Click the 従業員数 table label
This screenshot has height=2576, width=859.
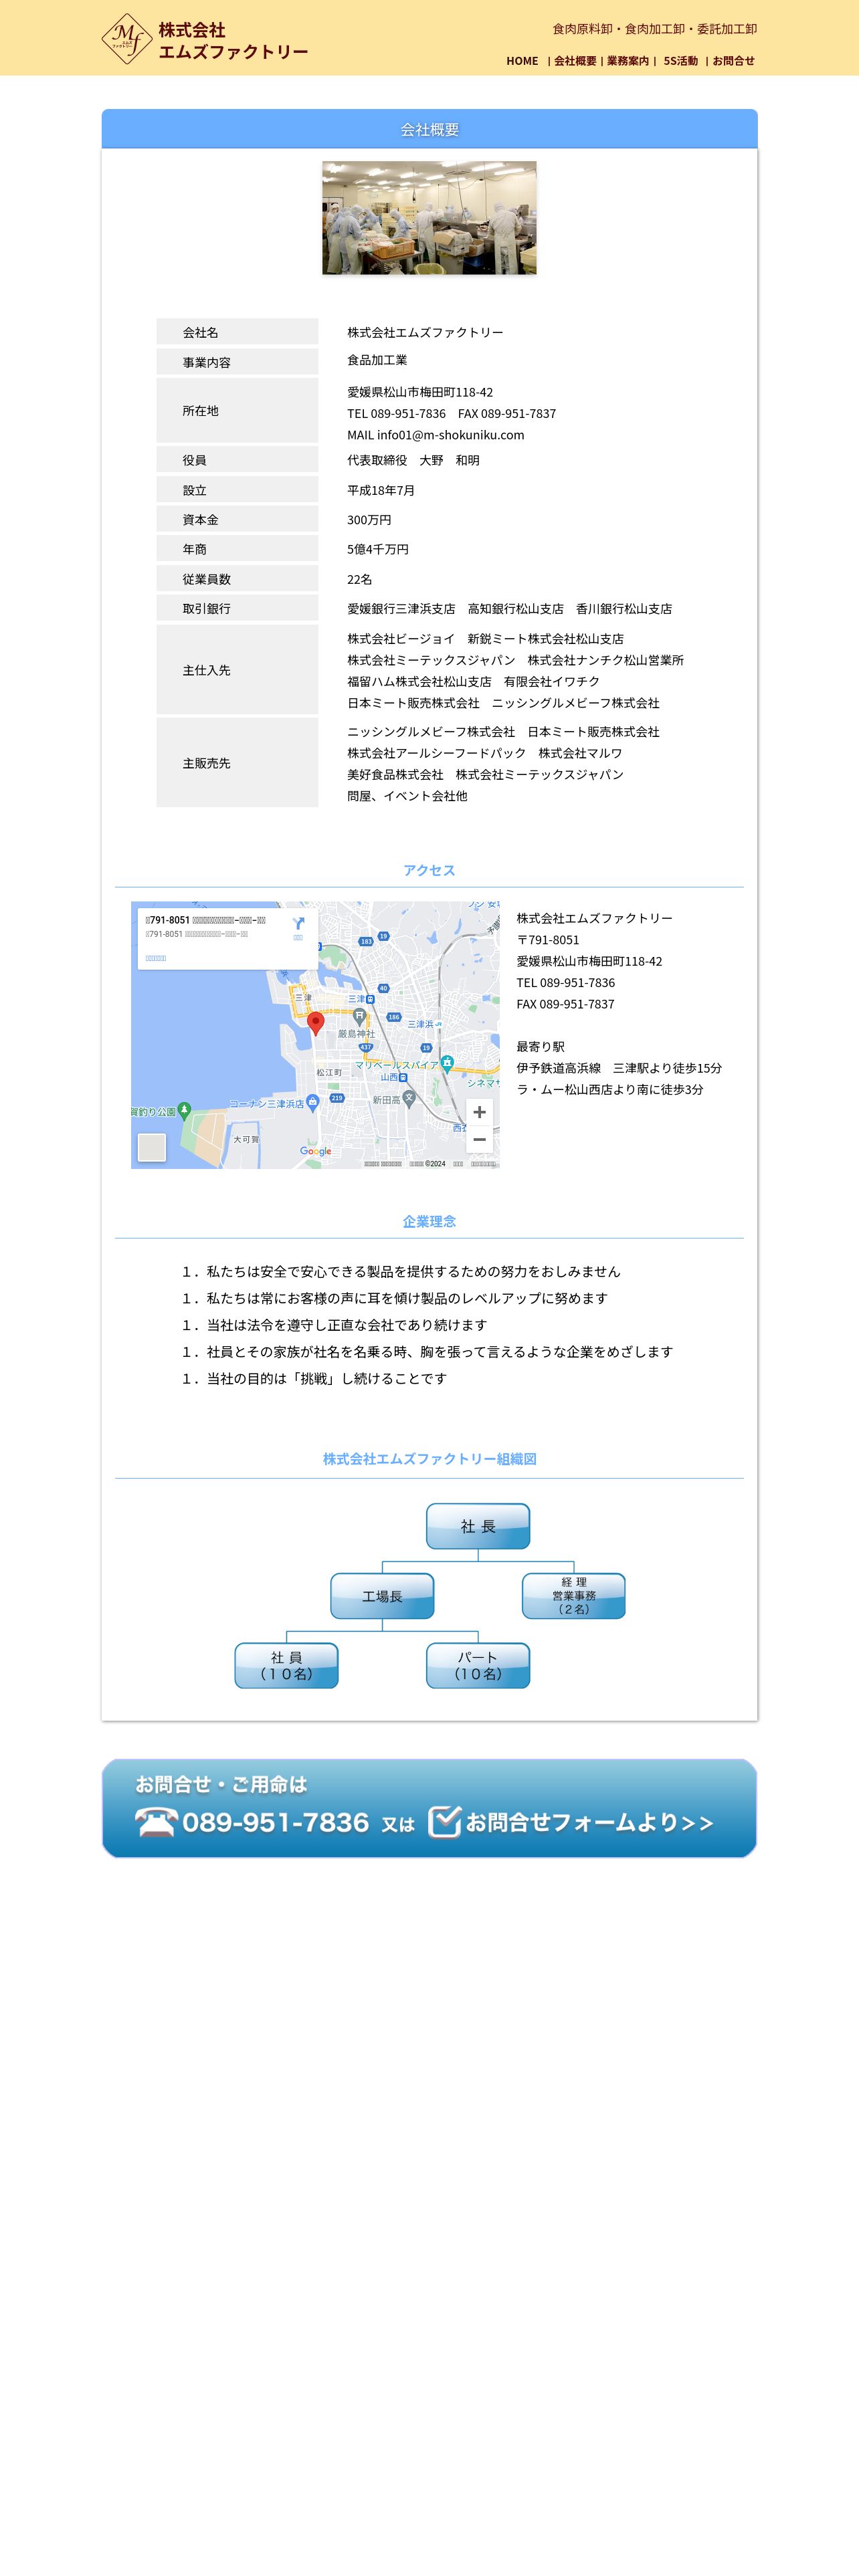[x=237, y=579]
